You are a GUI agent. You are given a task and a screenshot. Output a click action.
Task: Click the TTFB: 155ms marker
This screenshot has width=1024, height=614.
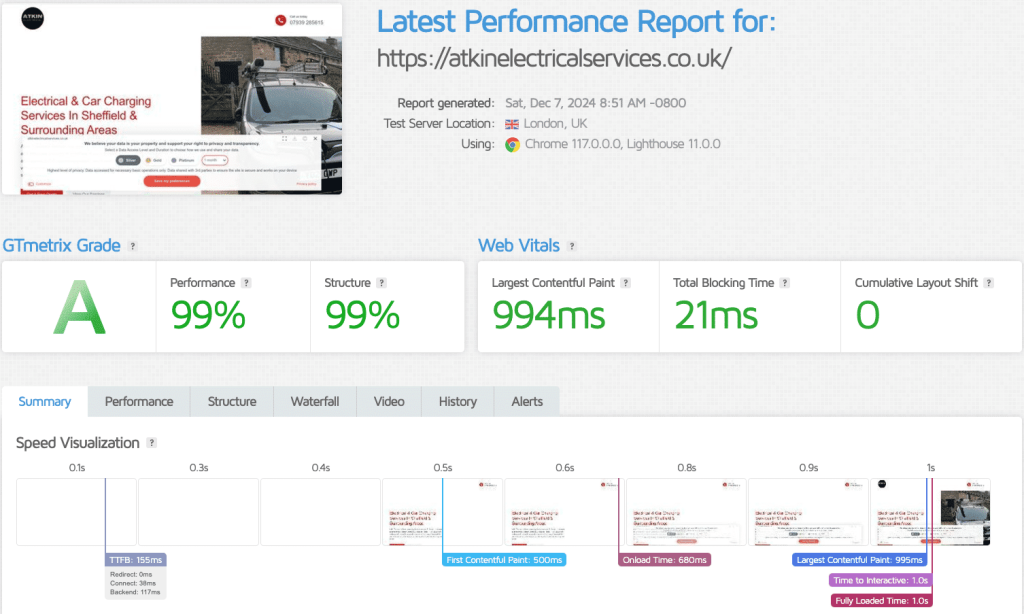click(136, 560)
